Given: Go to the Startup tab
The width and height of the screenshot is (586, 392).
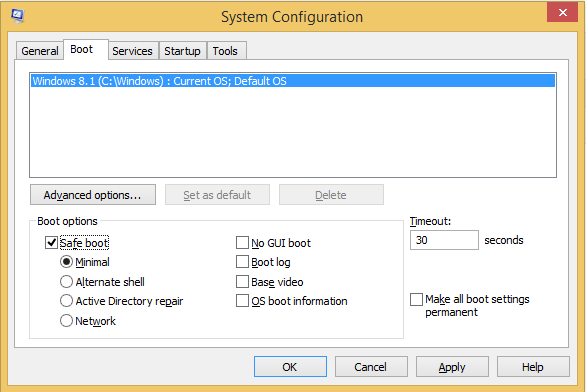Looking at the screenshot, I should pyautogui.click(x=182, y=51).
